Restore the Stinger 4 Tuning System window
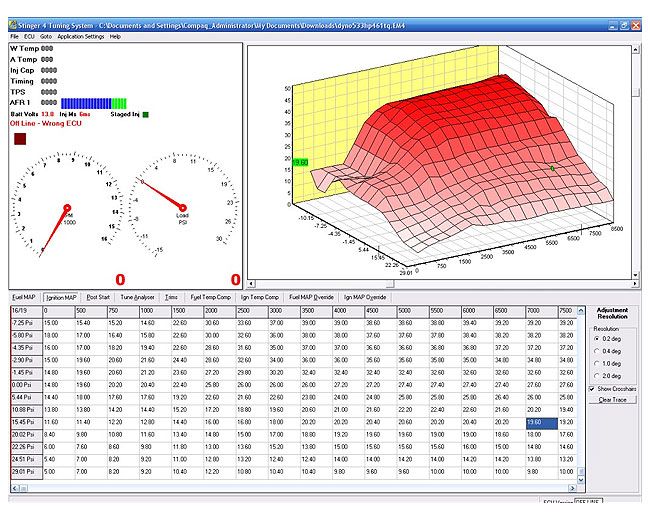The height and width of the screenshot is (520, 650). pyautogui.click(x=624, y=25)
